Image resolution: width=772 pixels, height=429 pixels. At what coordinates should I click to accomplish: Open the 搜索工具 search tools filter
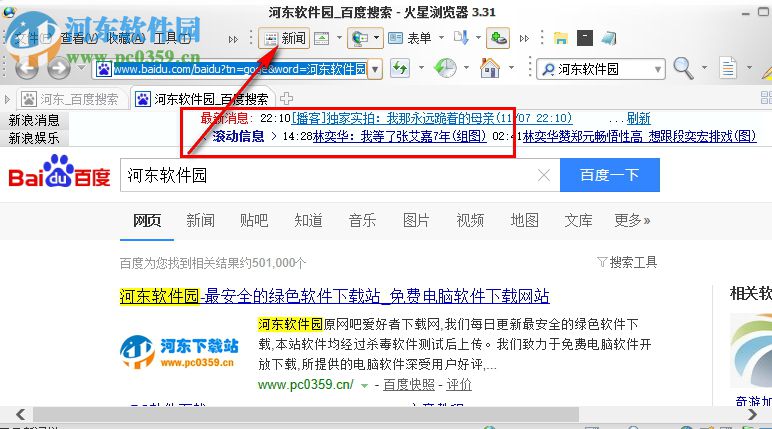click(x=627, y=262)
